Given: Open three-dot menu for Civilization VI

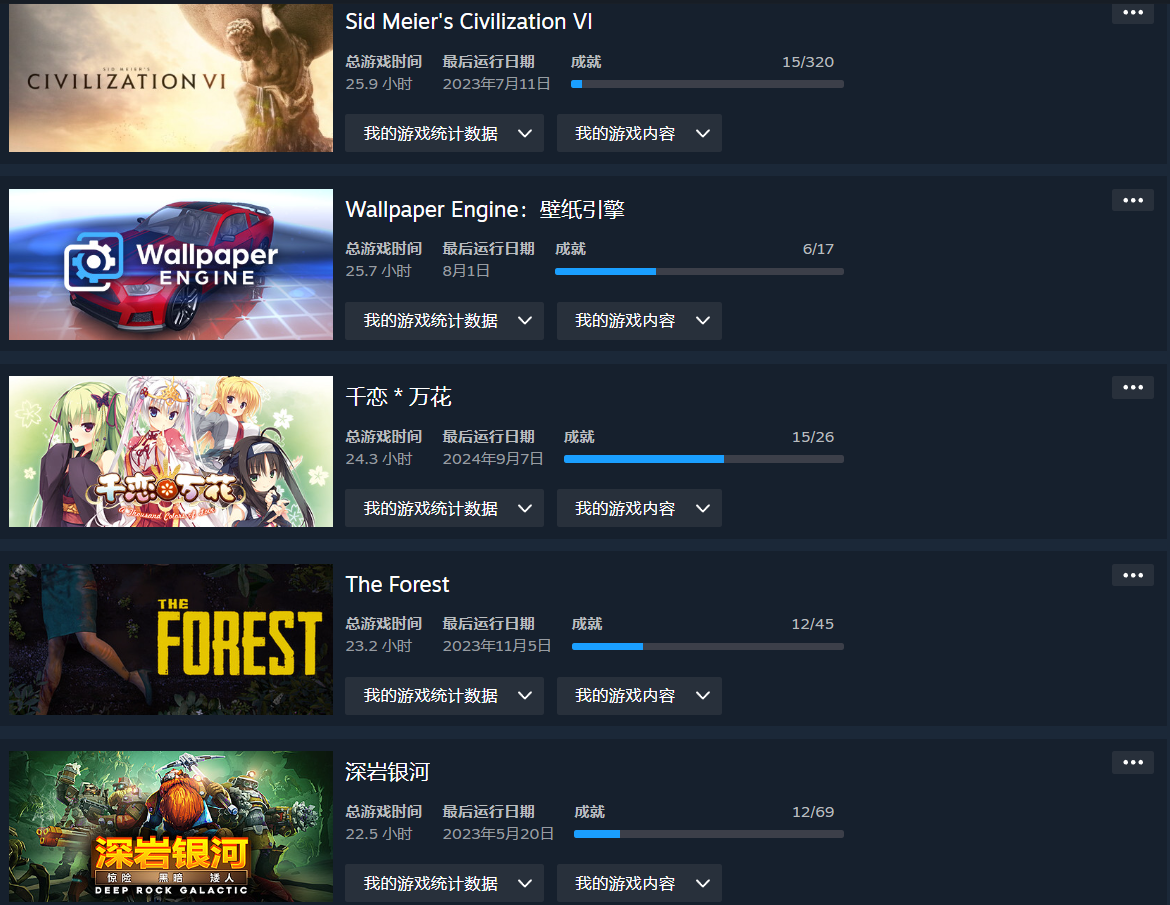Looking at the screenshot, I should click(1132, 13).
